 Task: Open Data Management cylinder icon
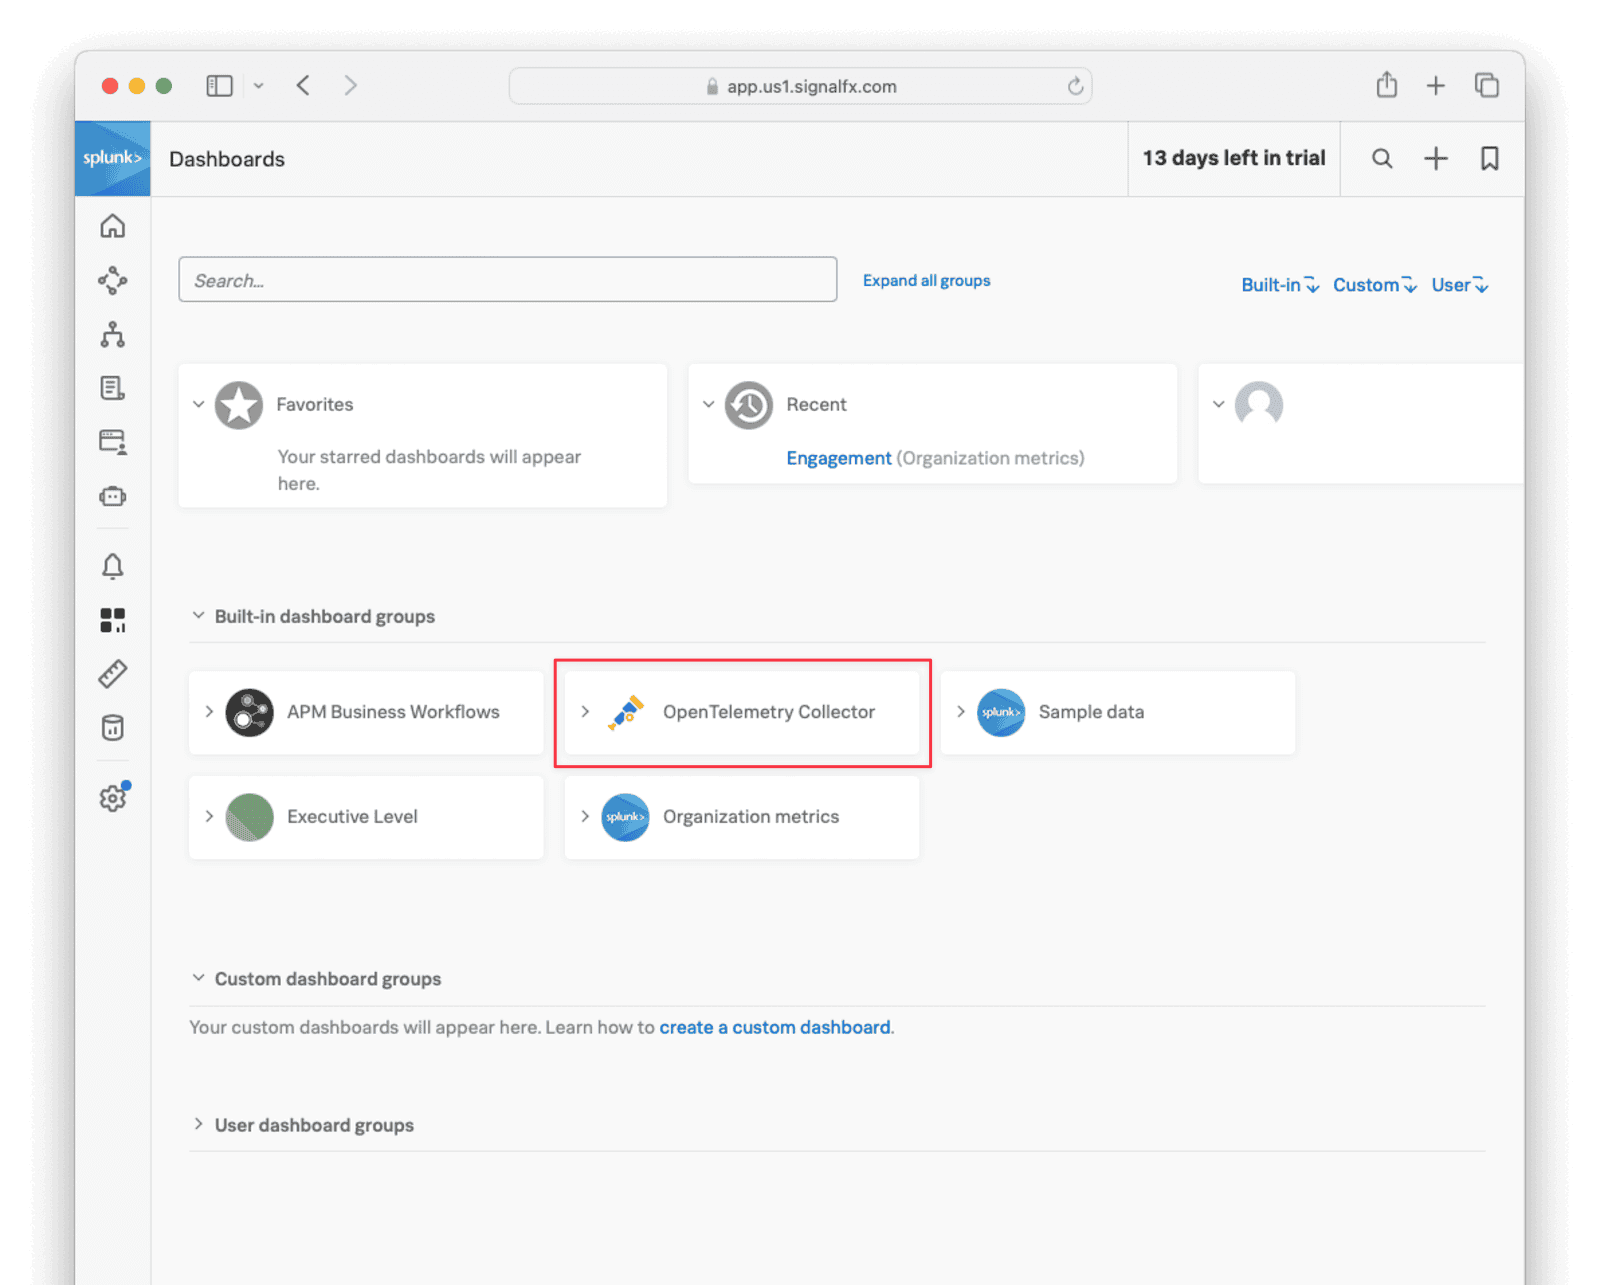click(x=113, y=728)
